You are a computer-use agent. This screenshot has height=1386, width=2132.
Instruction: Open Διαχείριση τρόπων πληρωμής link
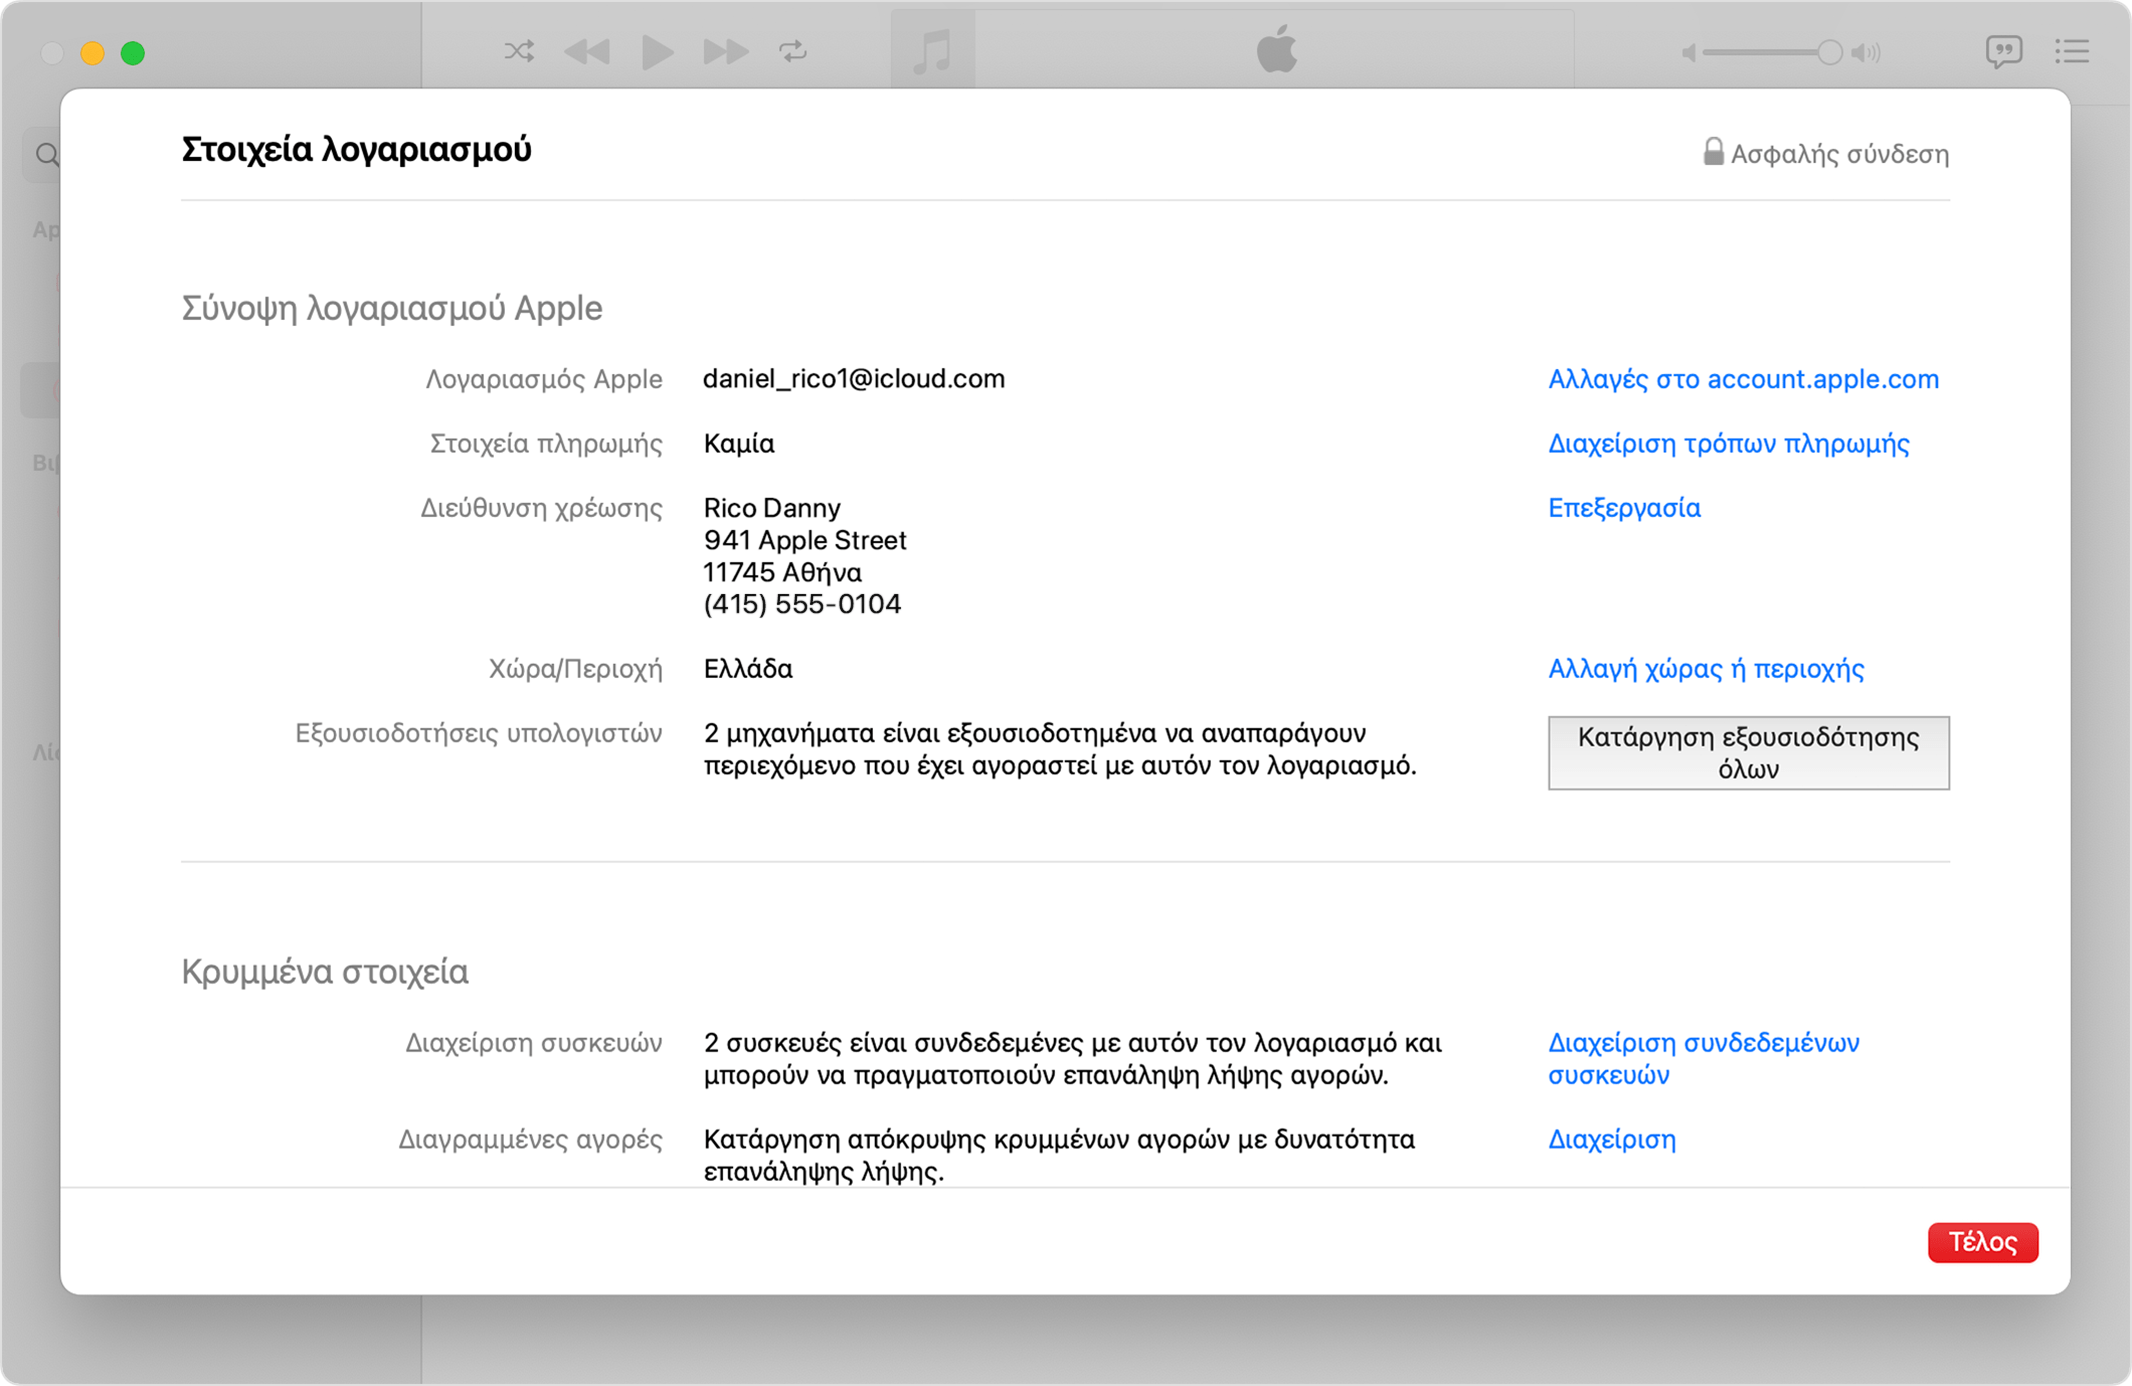coord(1729,443)
